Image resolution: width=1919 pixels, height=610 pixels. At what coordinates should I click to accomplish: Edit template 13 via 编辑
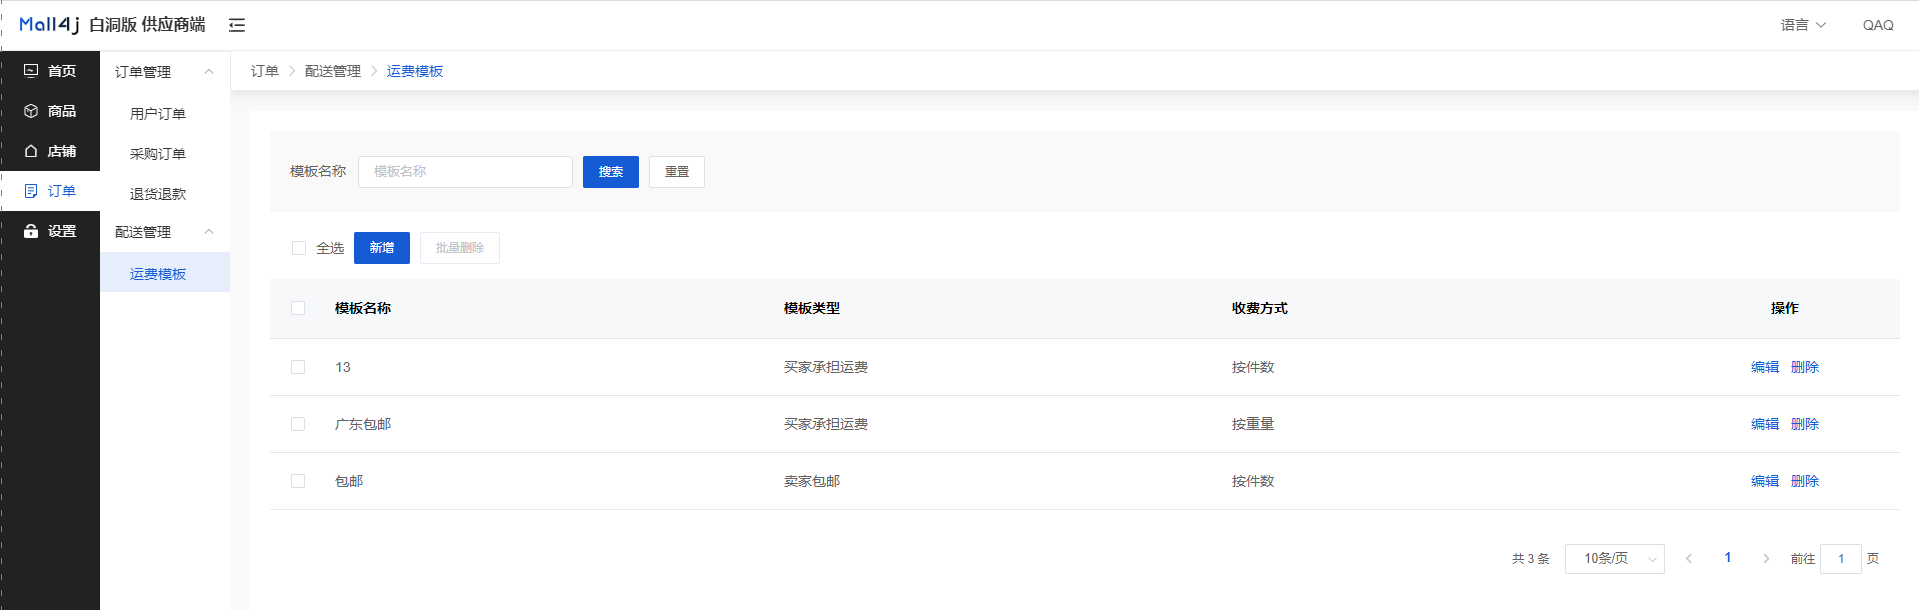coord(1765,367)
